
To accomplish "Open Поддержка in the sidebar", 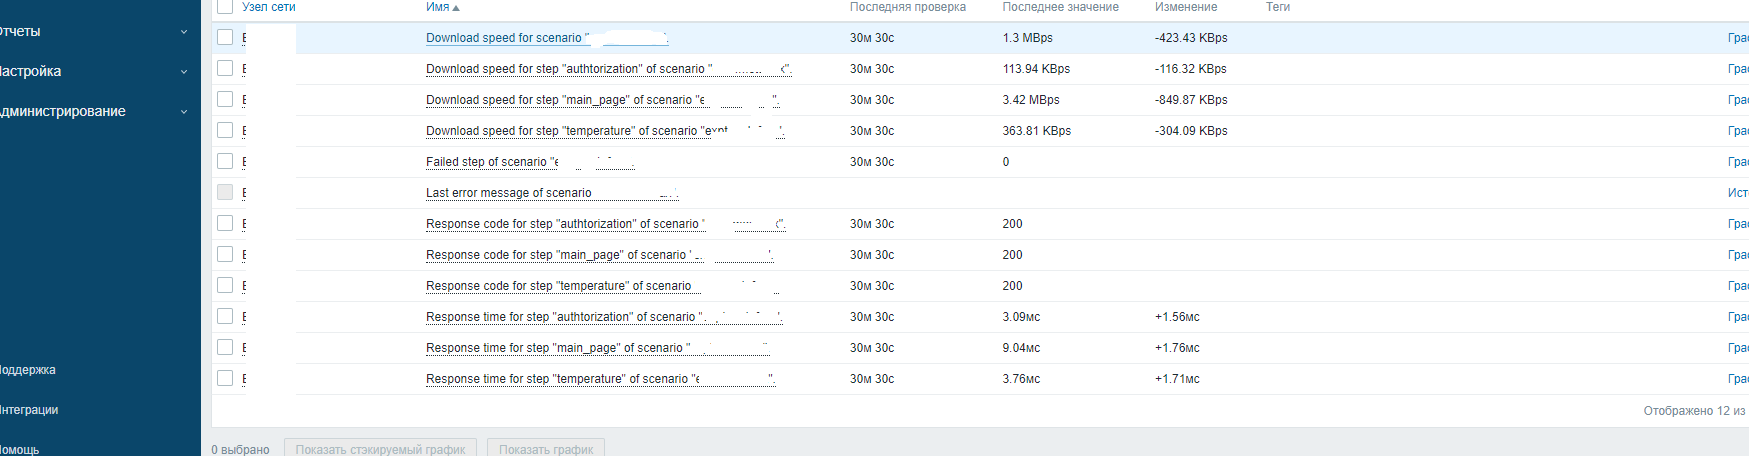I will point(28,370).
